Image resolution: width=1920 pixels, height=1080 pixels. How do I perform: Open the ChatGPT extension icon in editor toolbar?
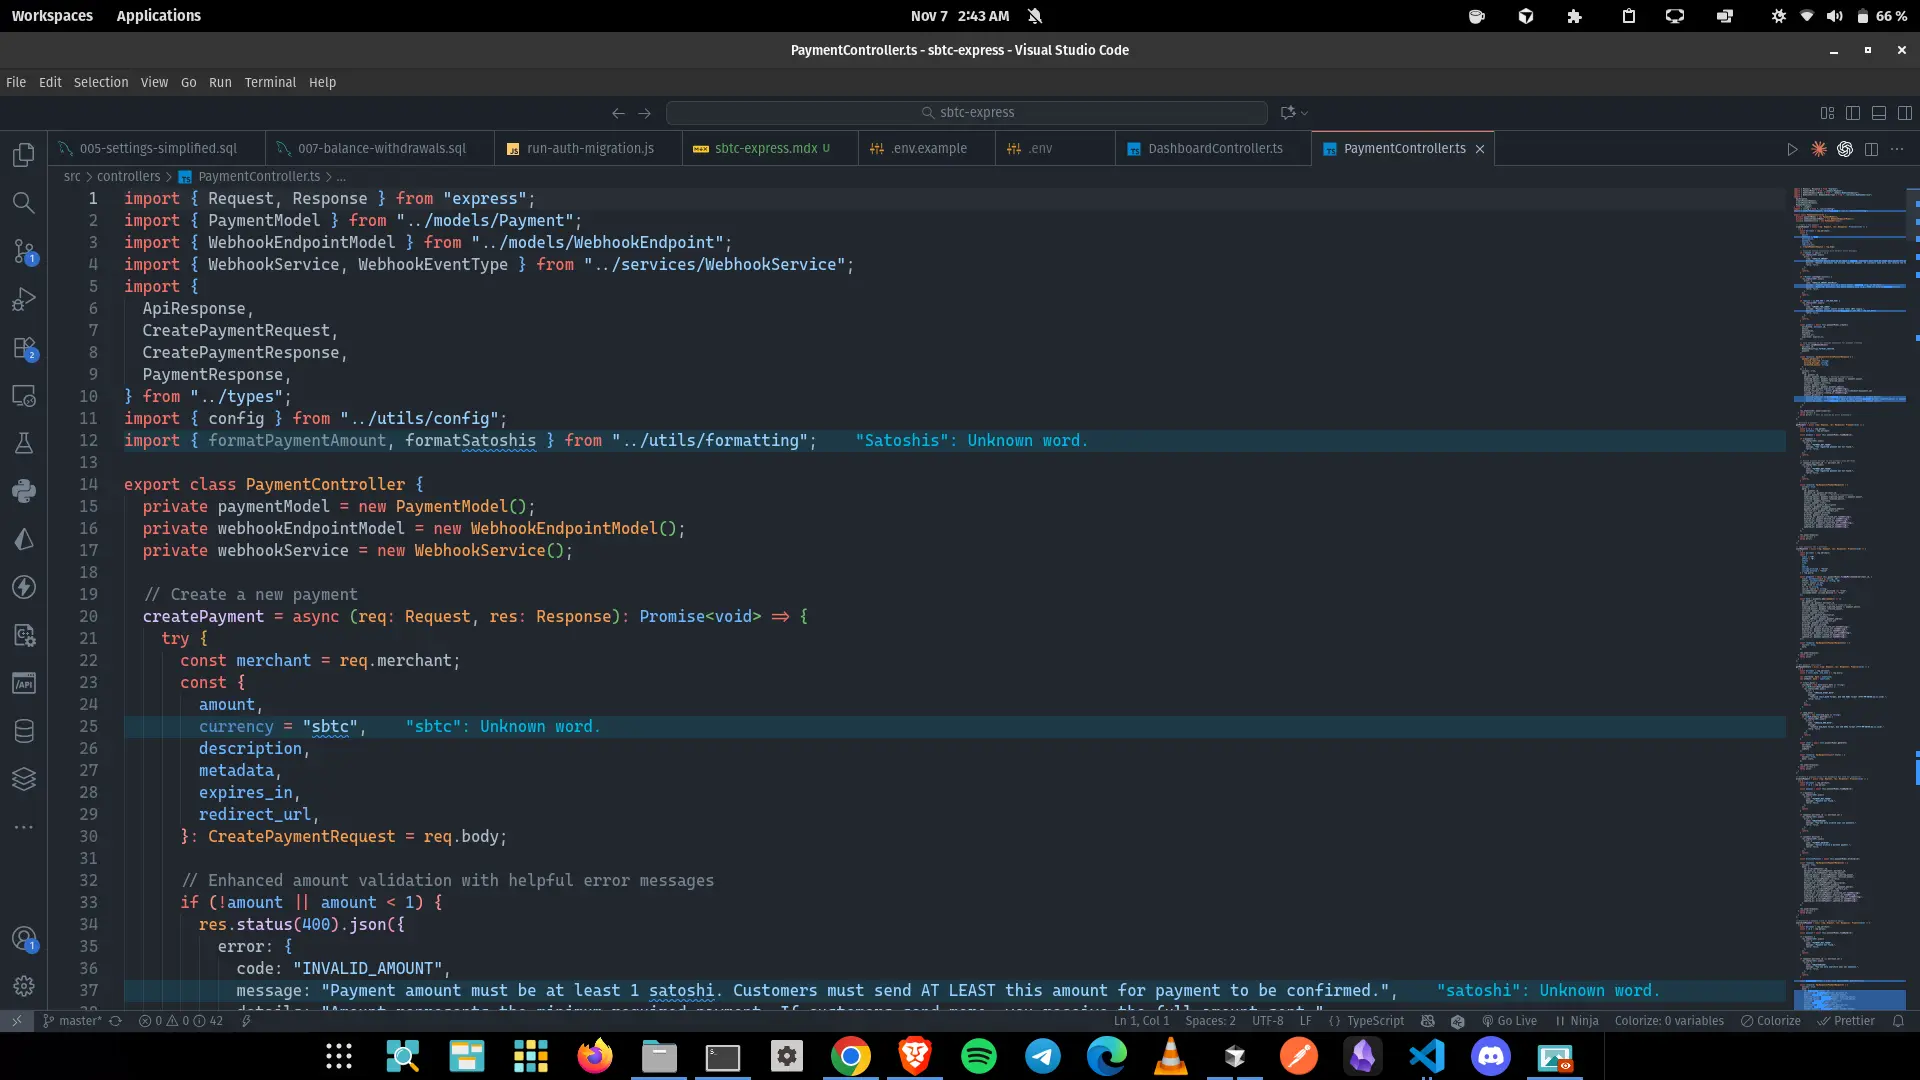click(1846, 149)
